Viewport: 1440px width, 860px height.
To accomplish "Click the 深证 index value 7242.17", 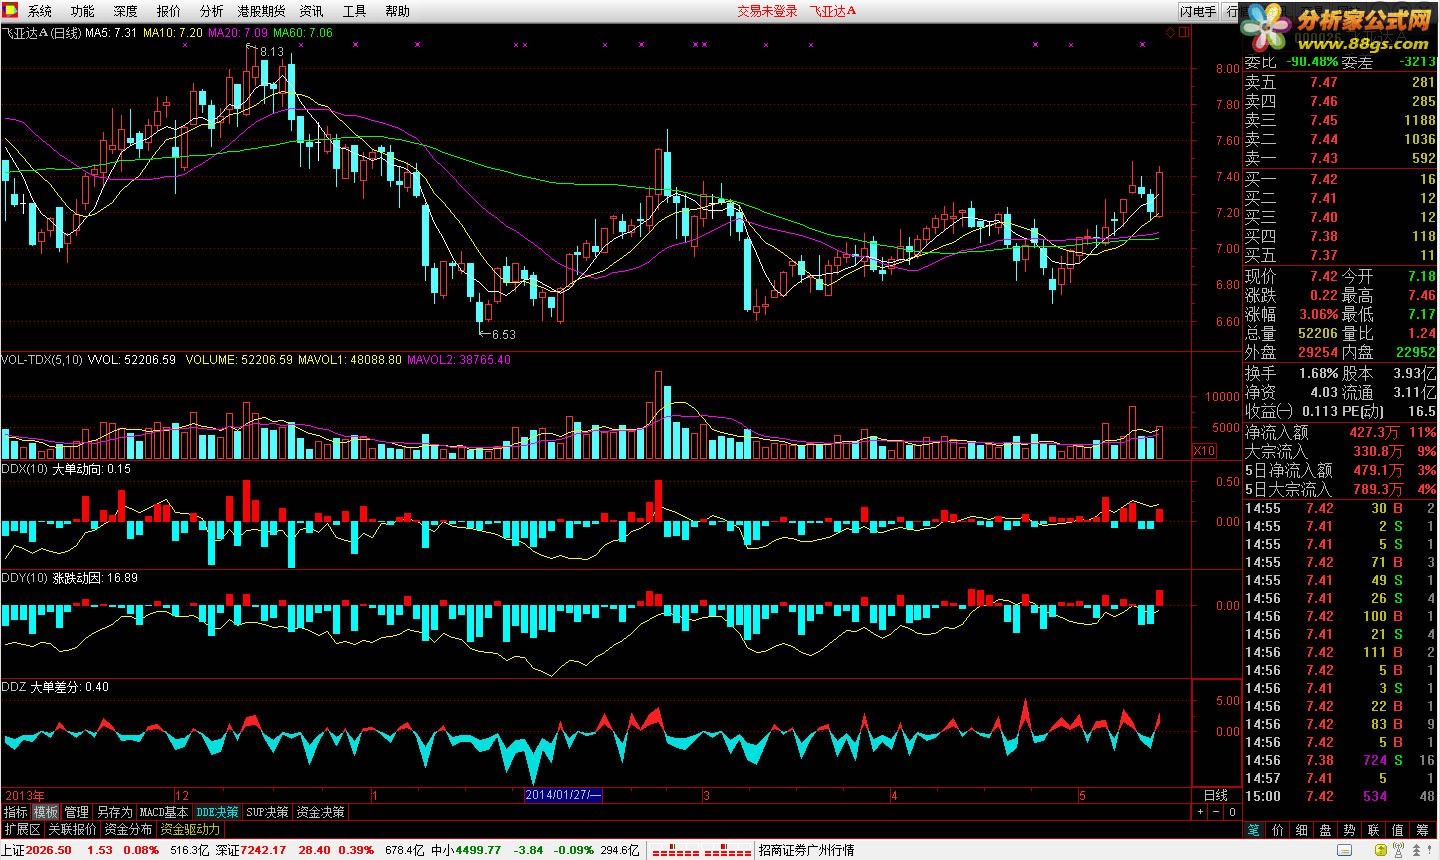I will coord(263,851).
